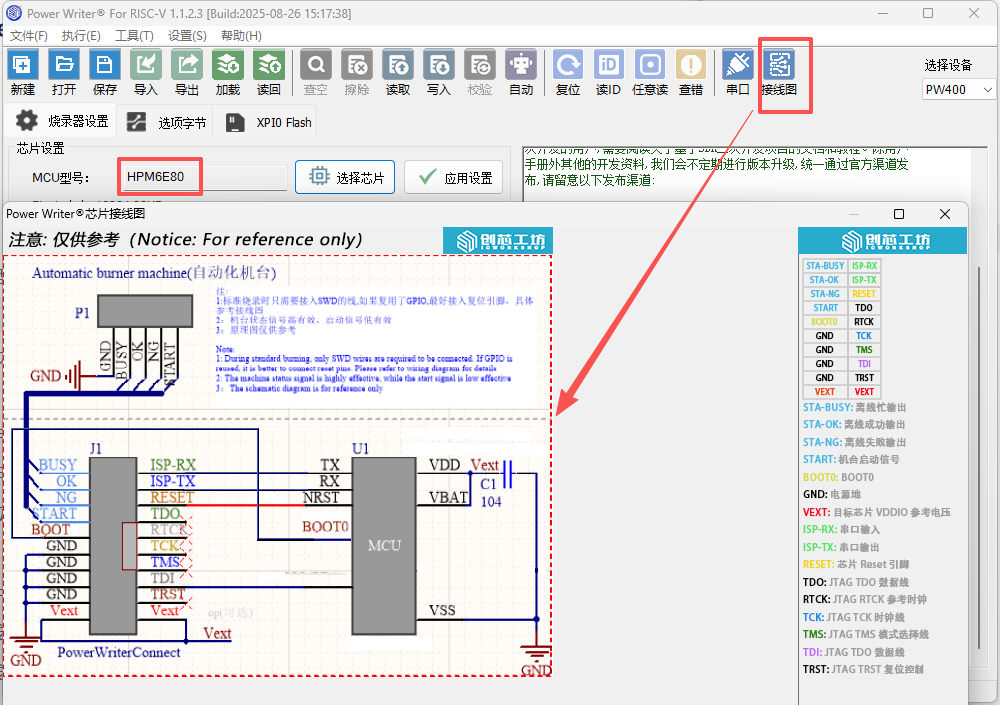Click the 导出 (export) toolbar icon
Image resolution: width=1000 pixels, height=705 pixels.
pos(186,72)
